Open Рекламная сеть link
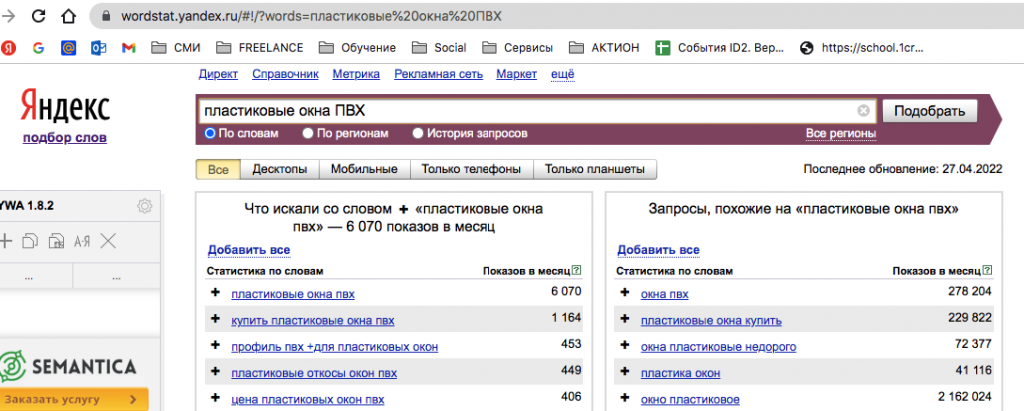The image size is (1024, 411). pos(438,74)
